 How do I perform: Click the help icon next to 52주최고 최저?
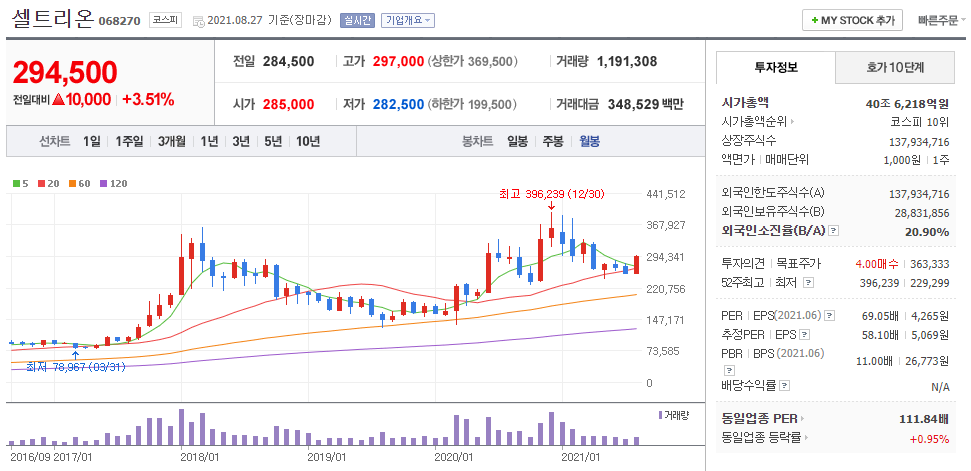coord(808,283)
